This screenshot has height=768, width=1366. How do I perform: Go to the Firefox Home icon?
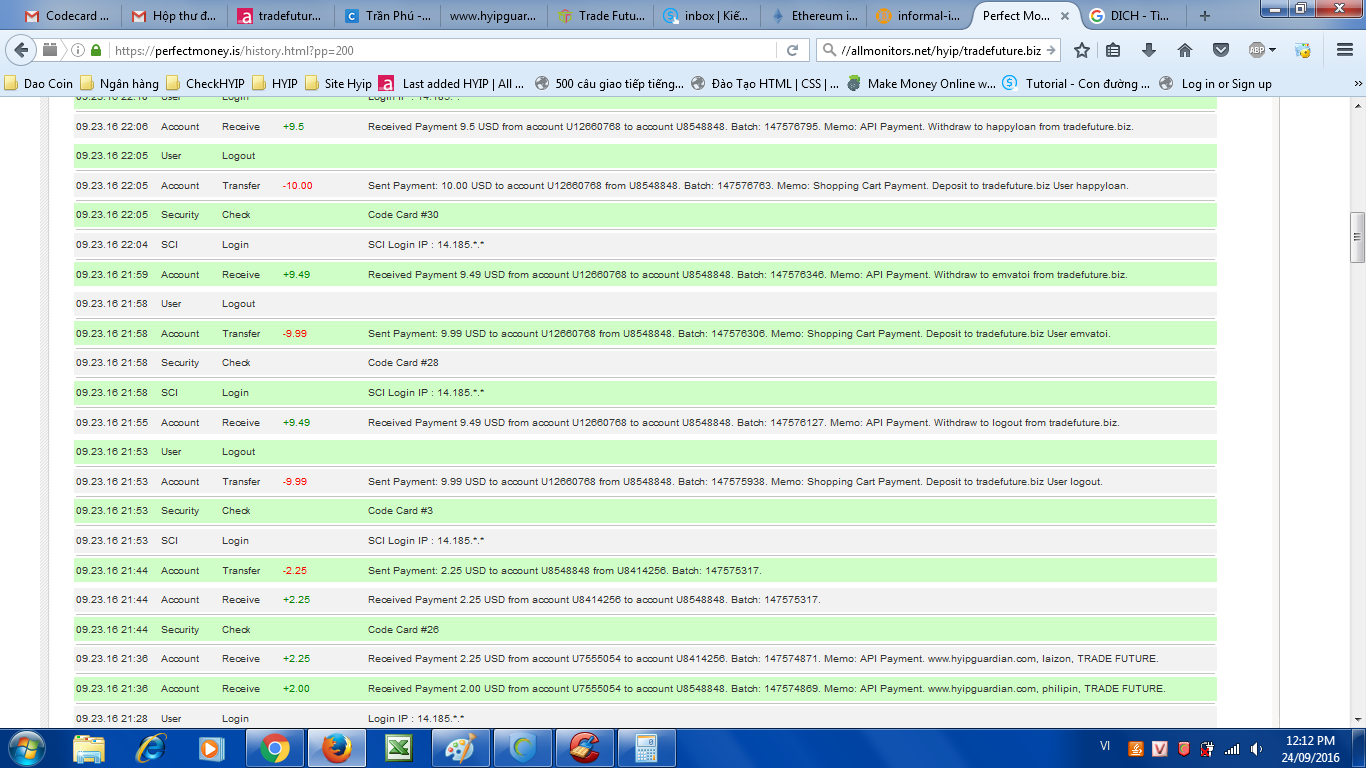click(1185, 50)
